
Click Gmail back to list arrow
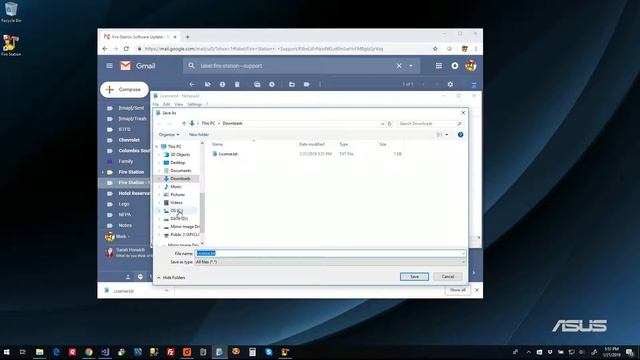tap(192, 84)
